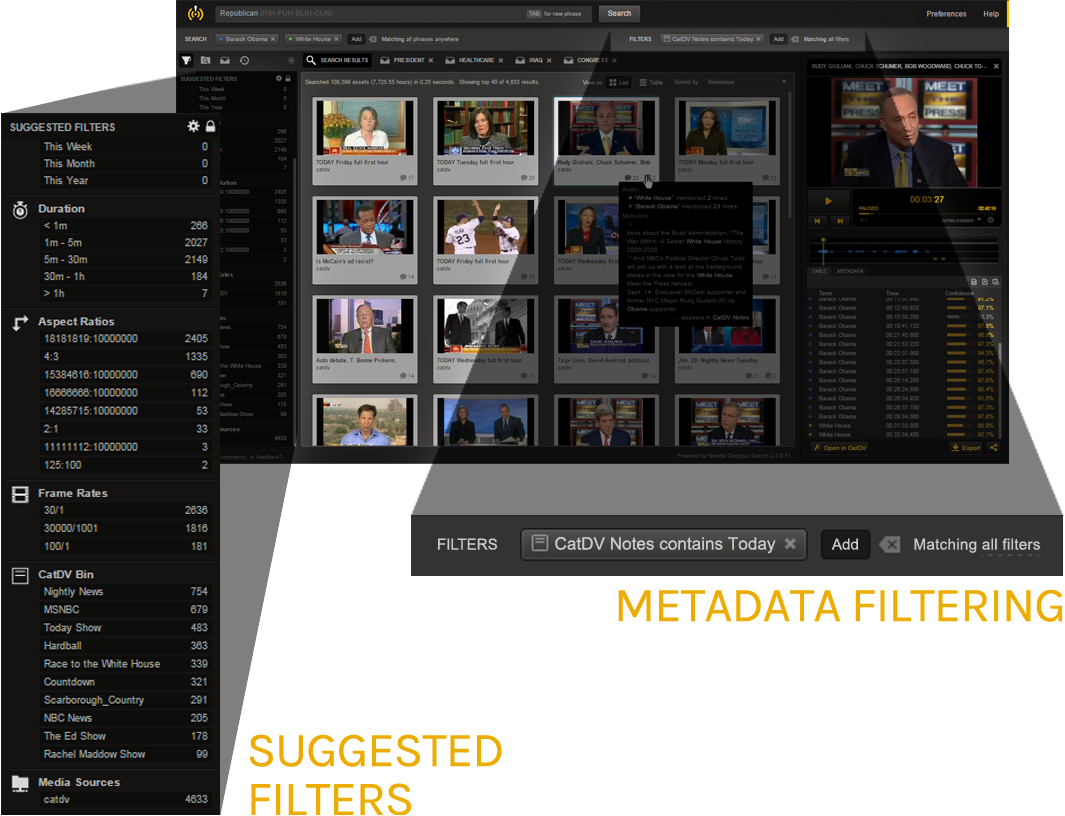Toggle the lock in enlarged Suggested Filters panel

click(x=211, y=126)
